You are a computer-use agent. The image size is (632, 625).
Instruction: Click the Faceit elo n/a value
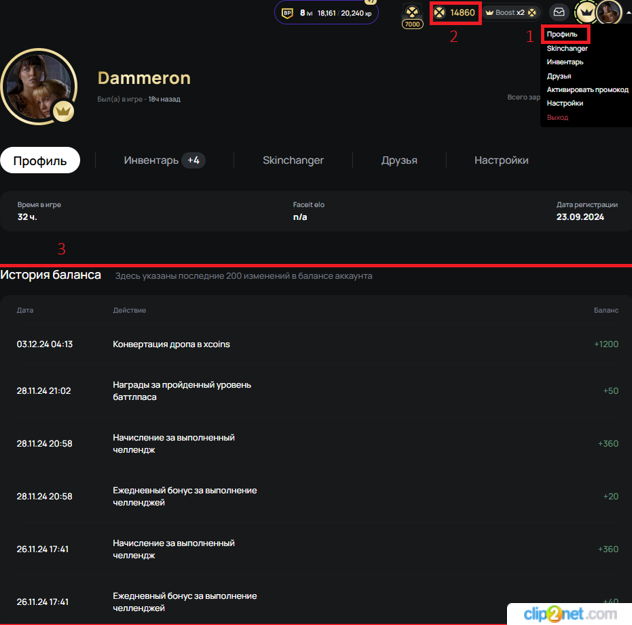click(x=300, y=217)
